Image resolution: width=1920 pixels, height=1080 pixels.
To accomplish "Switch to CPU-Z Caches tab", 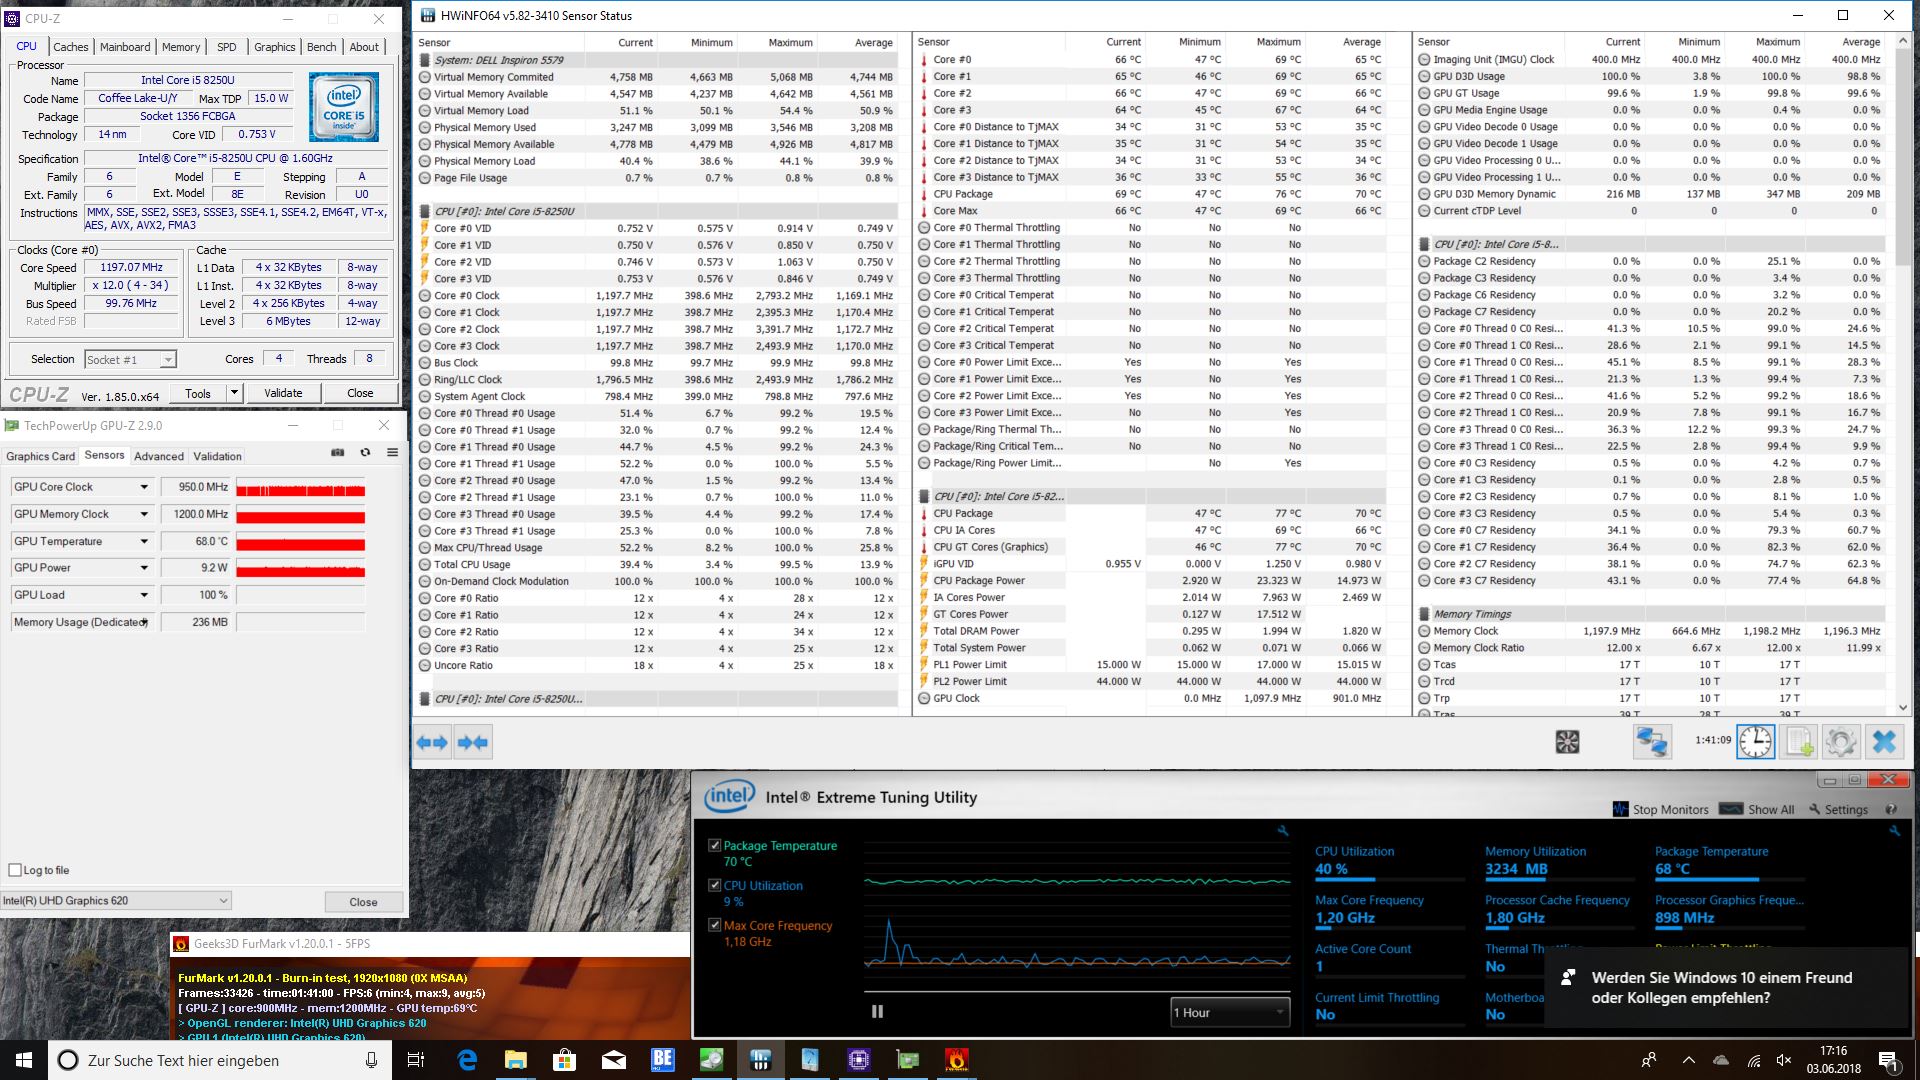I will click(x=71, y=47).
